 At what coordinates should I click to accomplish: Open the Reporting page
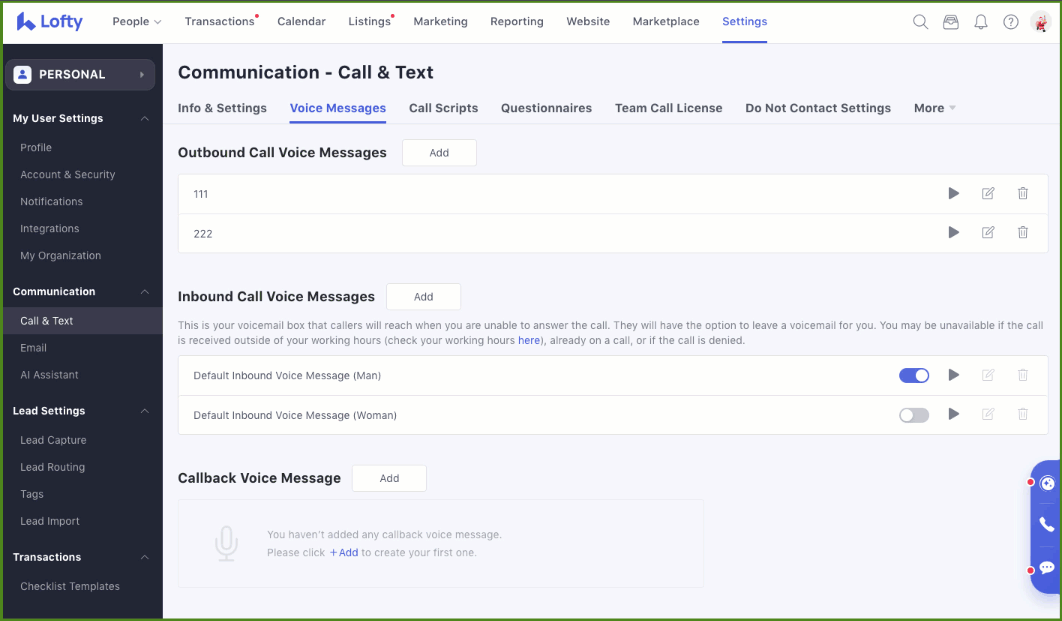(517, 22)
